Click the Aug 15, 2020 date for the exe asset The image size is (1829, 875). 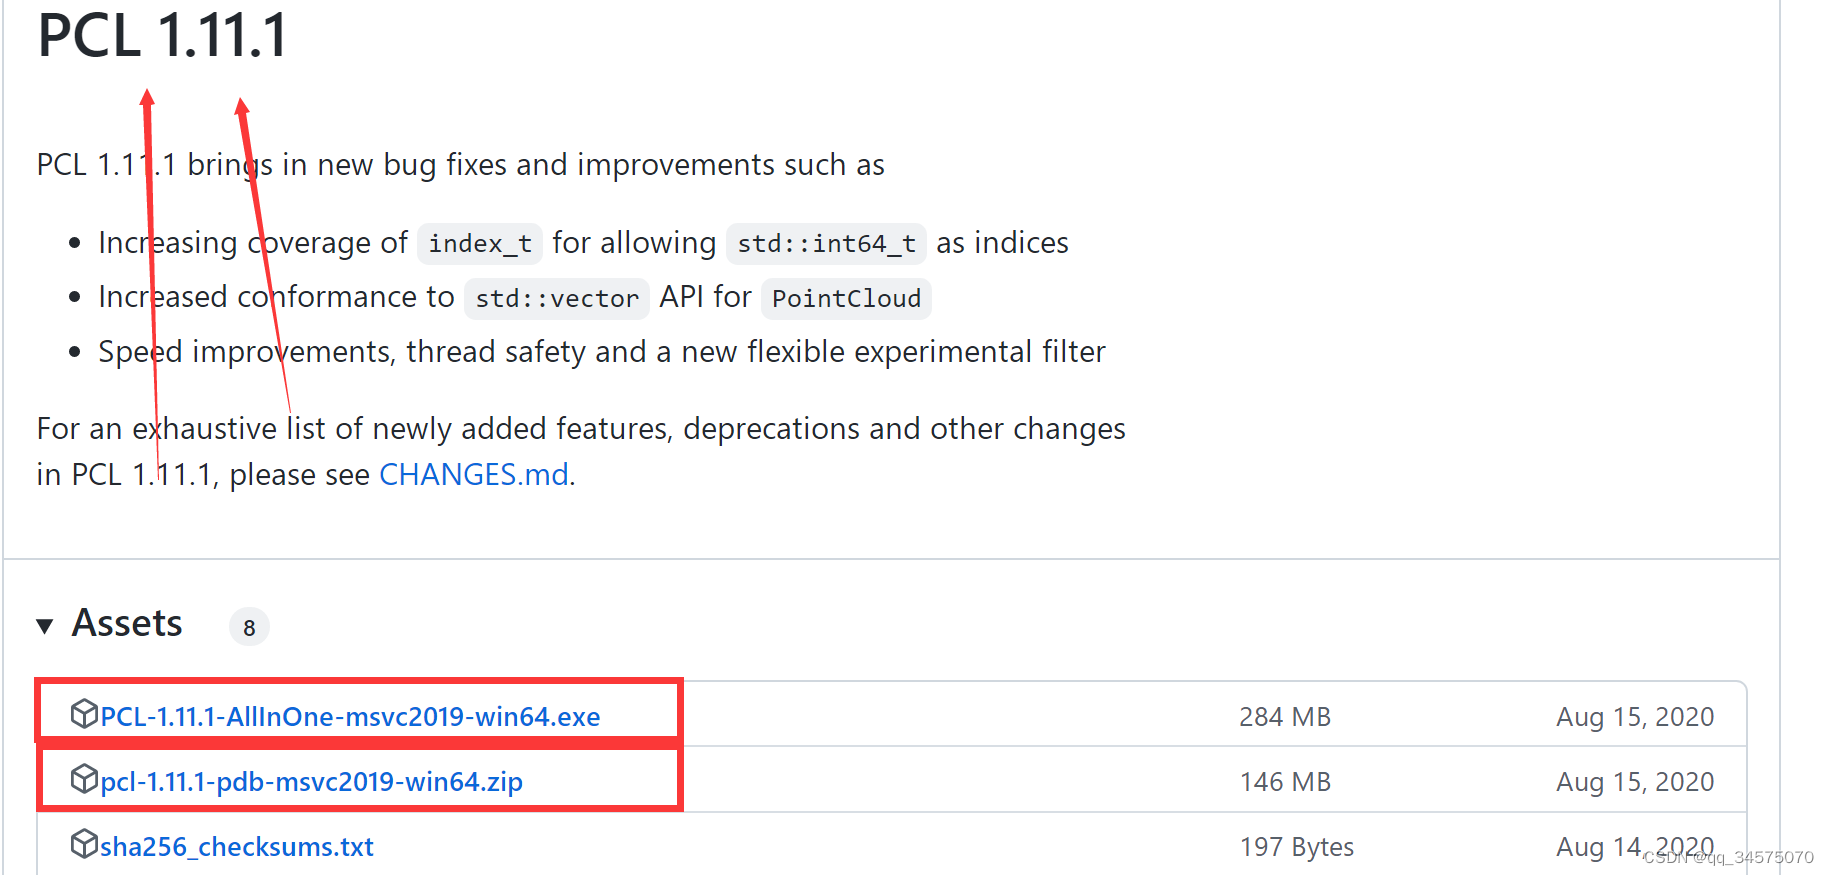click(1634, 716)
